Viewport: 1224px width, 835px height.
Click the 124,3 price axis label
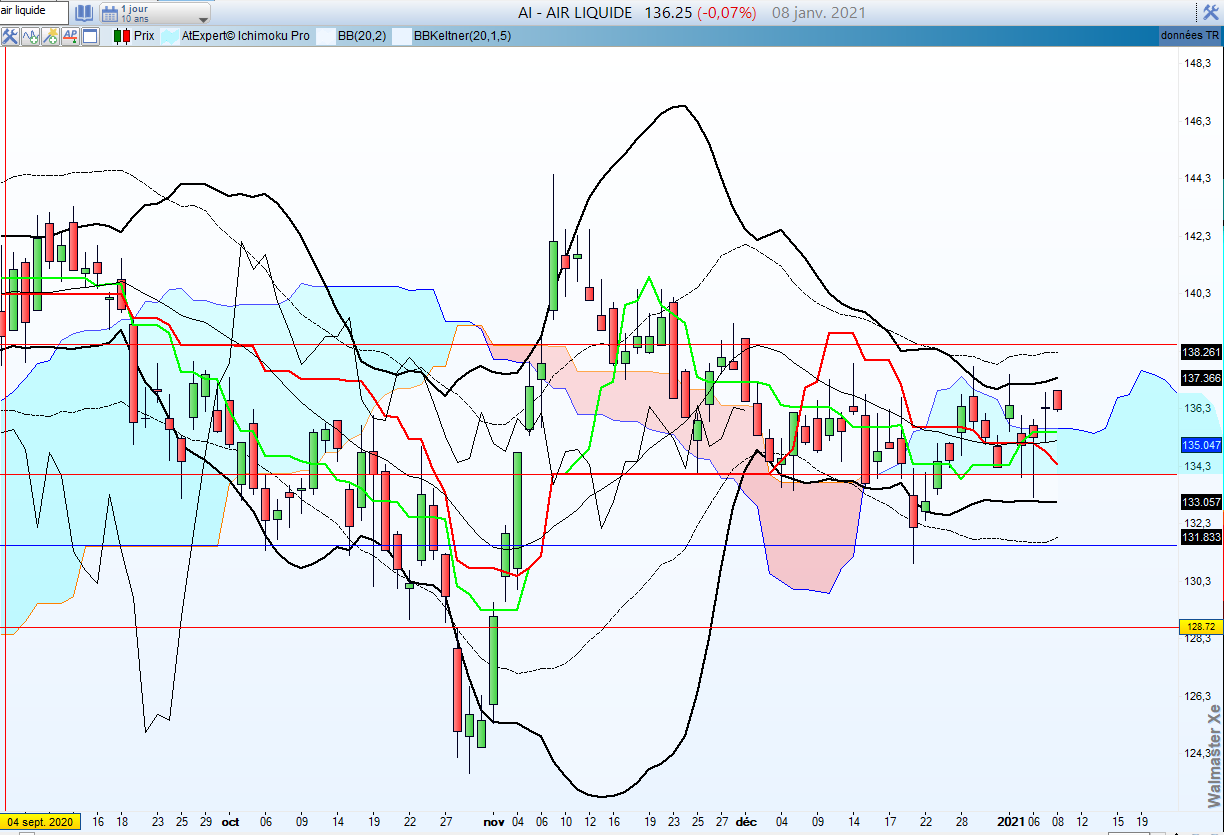click(1197, 753)
